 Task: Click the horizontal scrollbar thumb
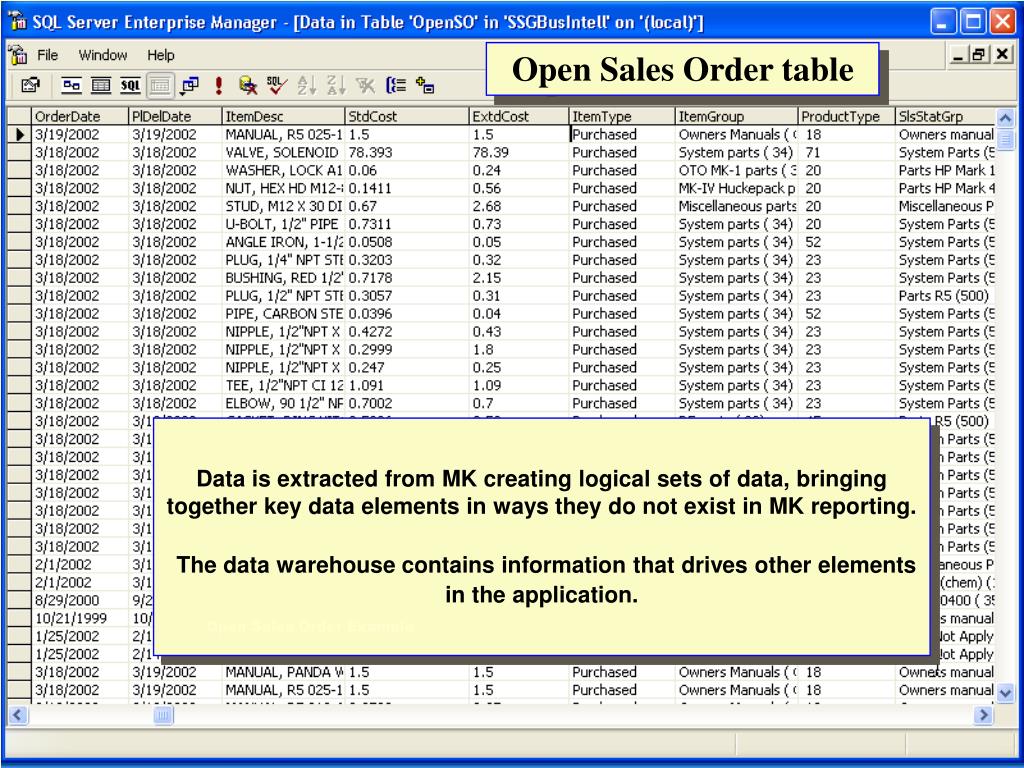click(x=163, y=714)
